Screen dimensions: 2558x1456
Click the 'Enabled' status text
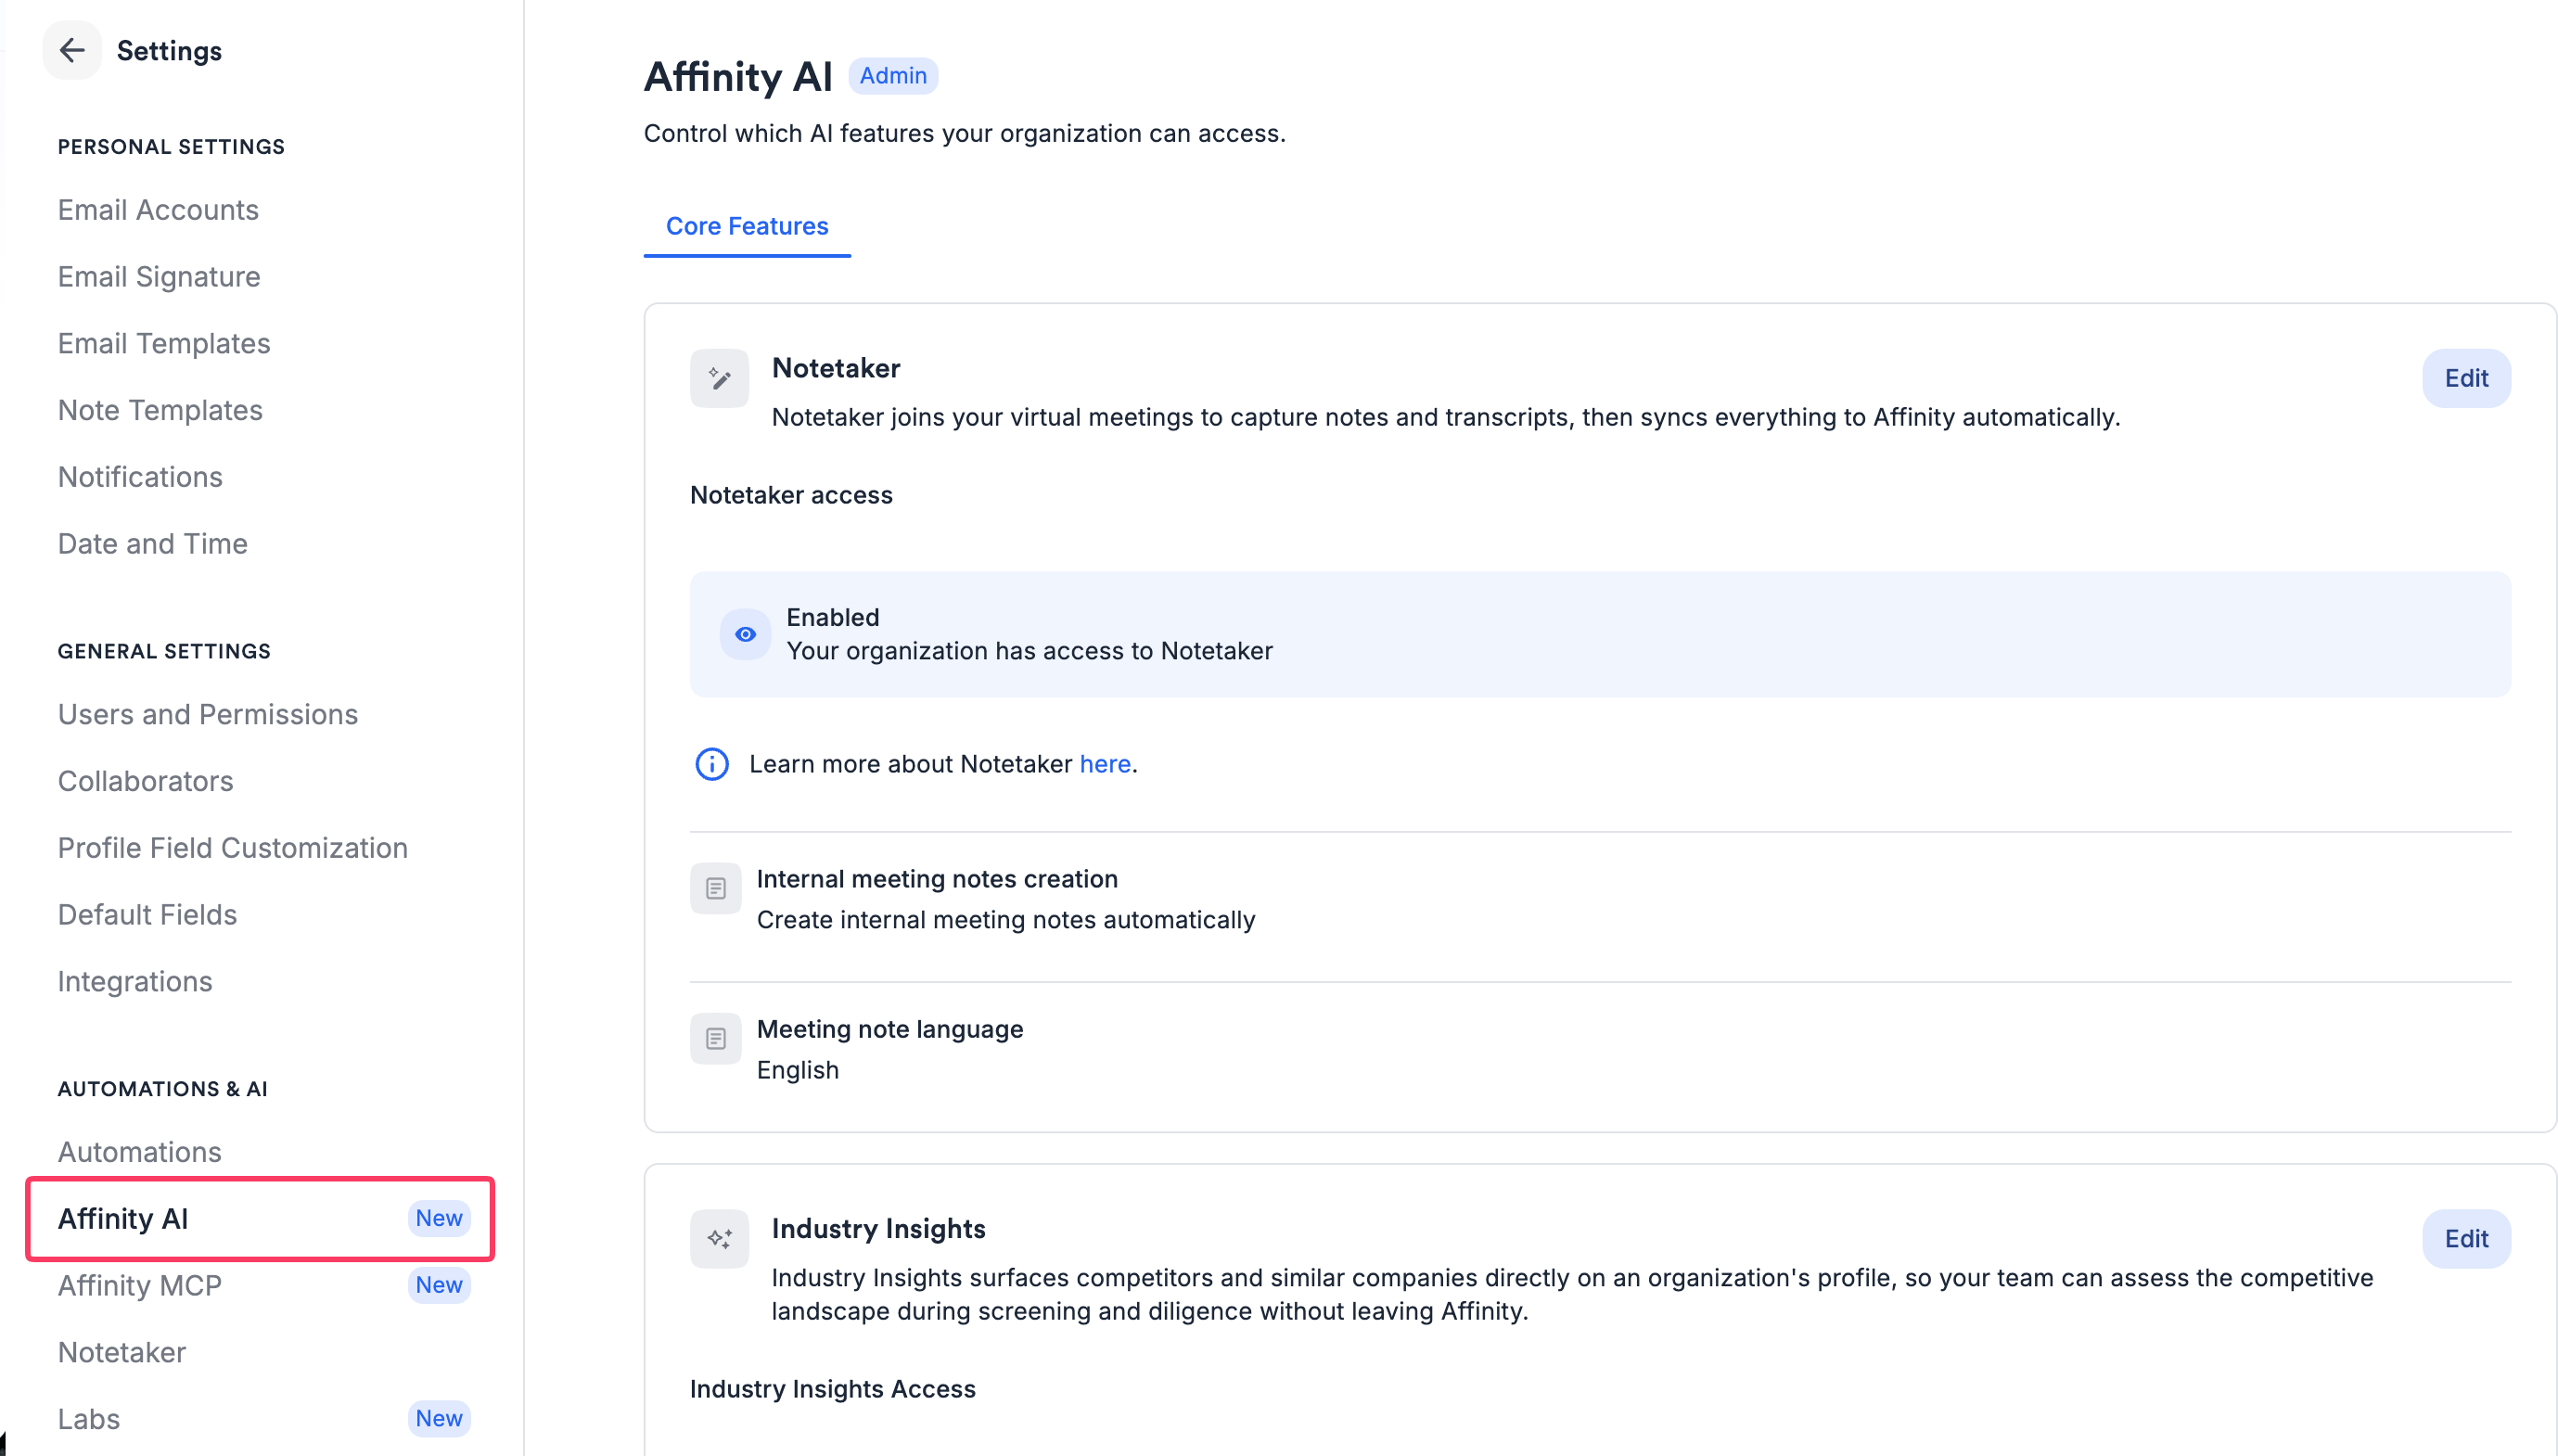(x=832, y=617)
